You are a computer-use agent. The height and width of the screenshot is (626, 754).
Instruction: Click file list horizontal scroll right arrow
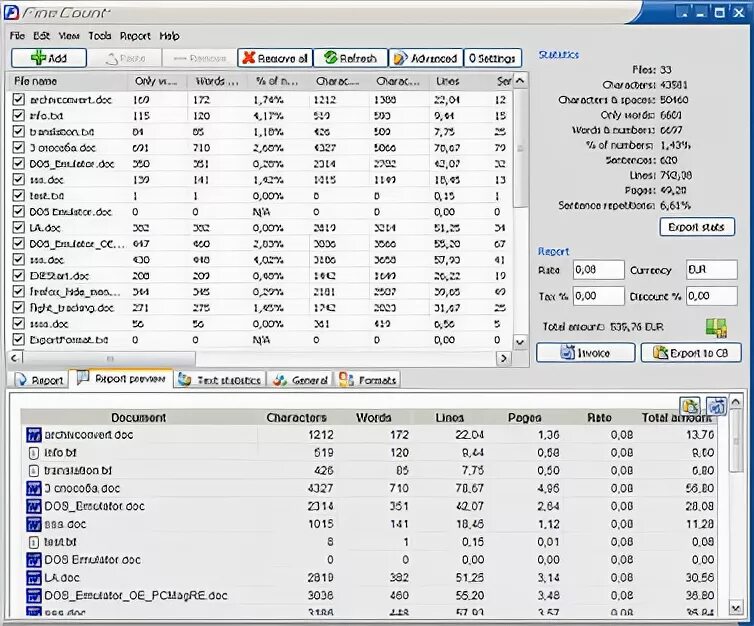tap(503, 358)
